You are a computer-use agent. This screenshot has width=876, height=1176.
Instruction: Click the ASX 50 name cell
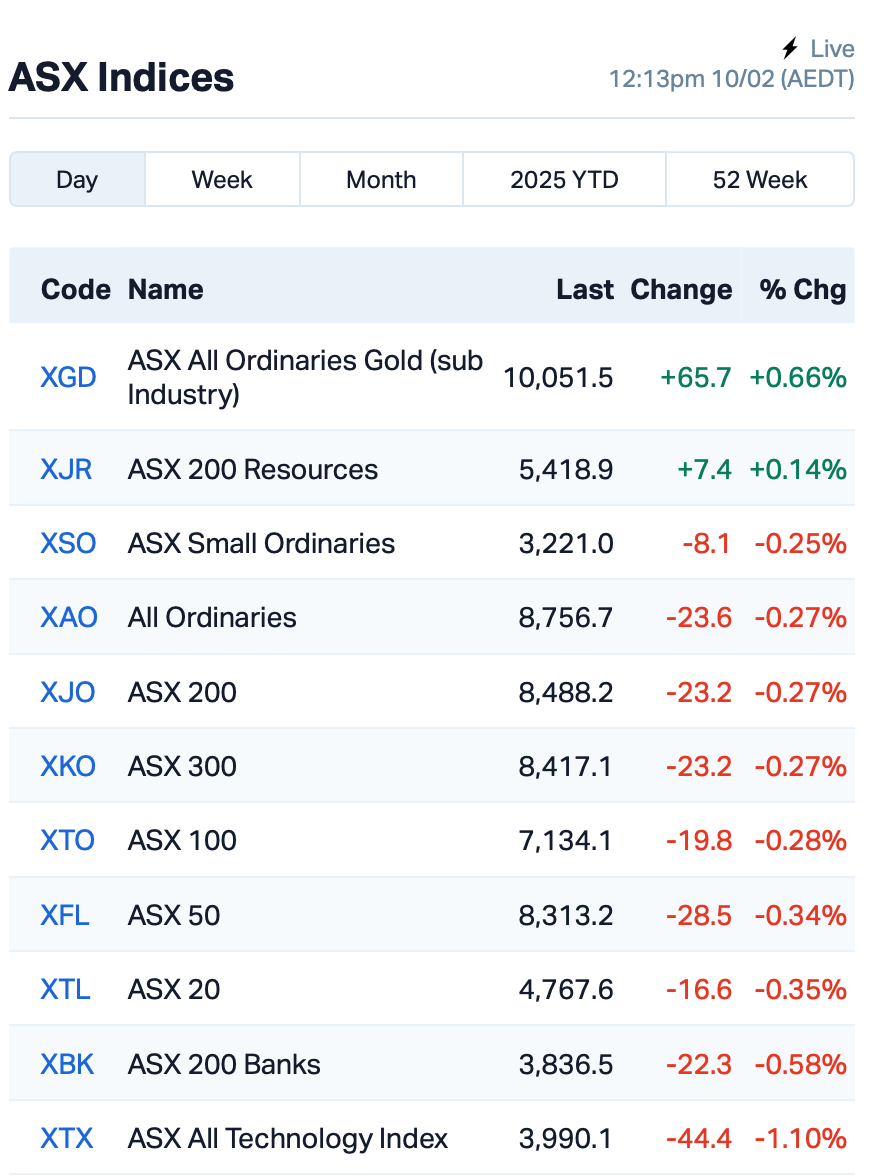[174, 915]
